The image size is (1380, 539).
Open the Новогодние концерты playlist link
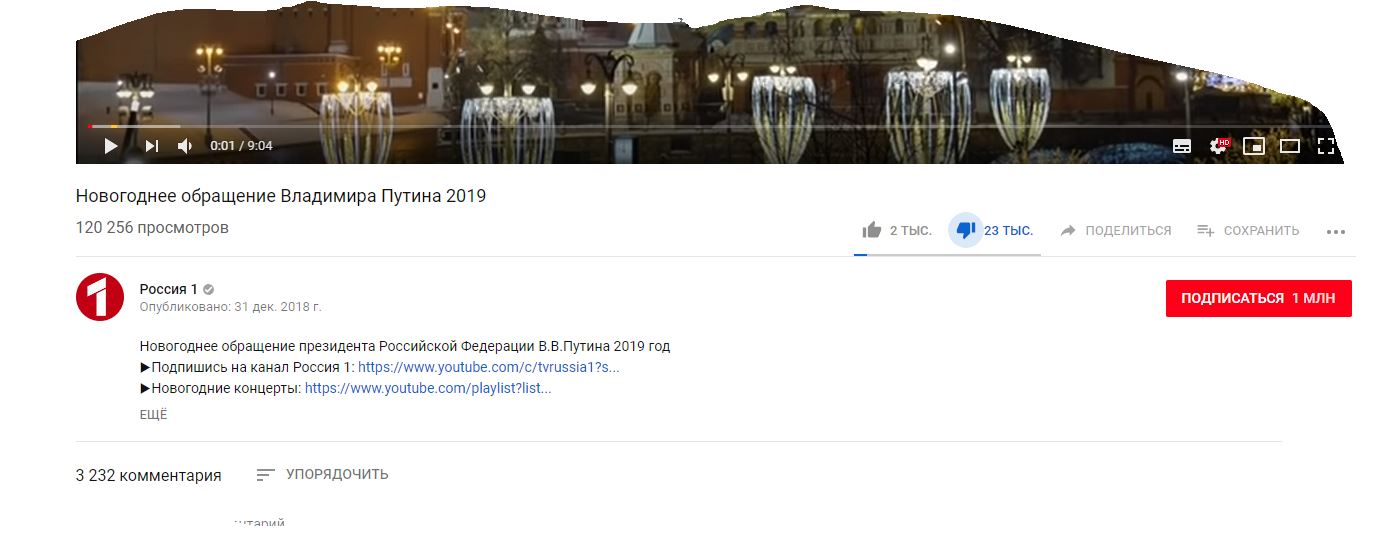(428, 388)
